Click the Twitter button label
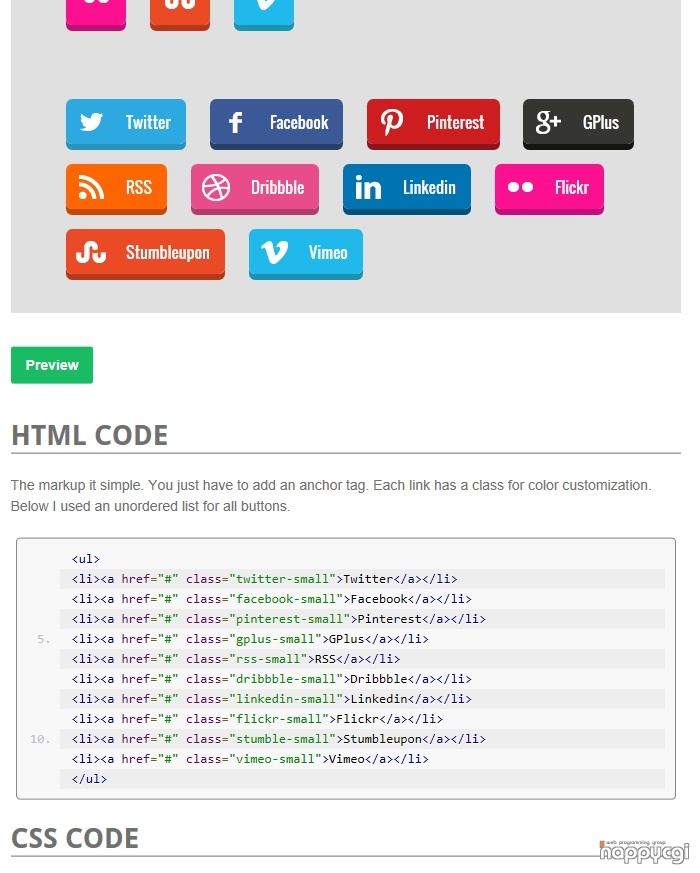This screenshot has width=700, height=873. click(148, 122)
